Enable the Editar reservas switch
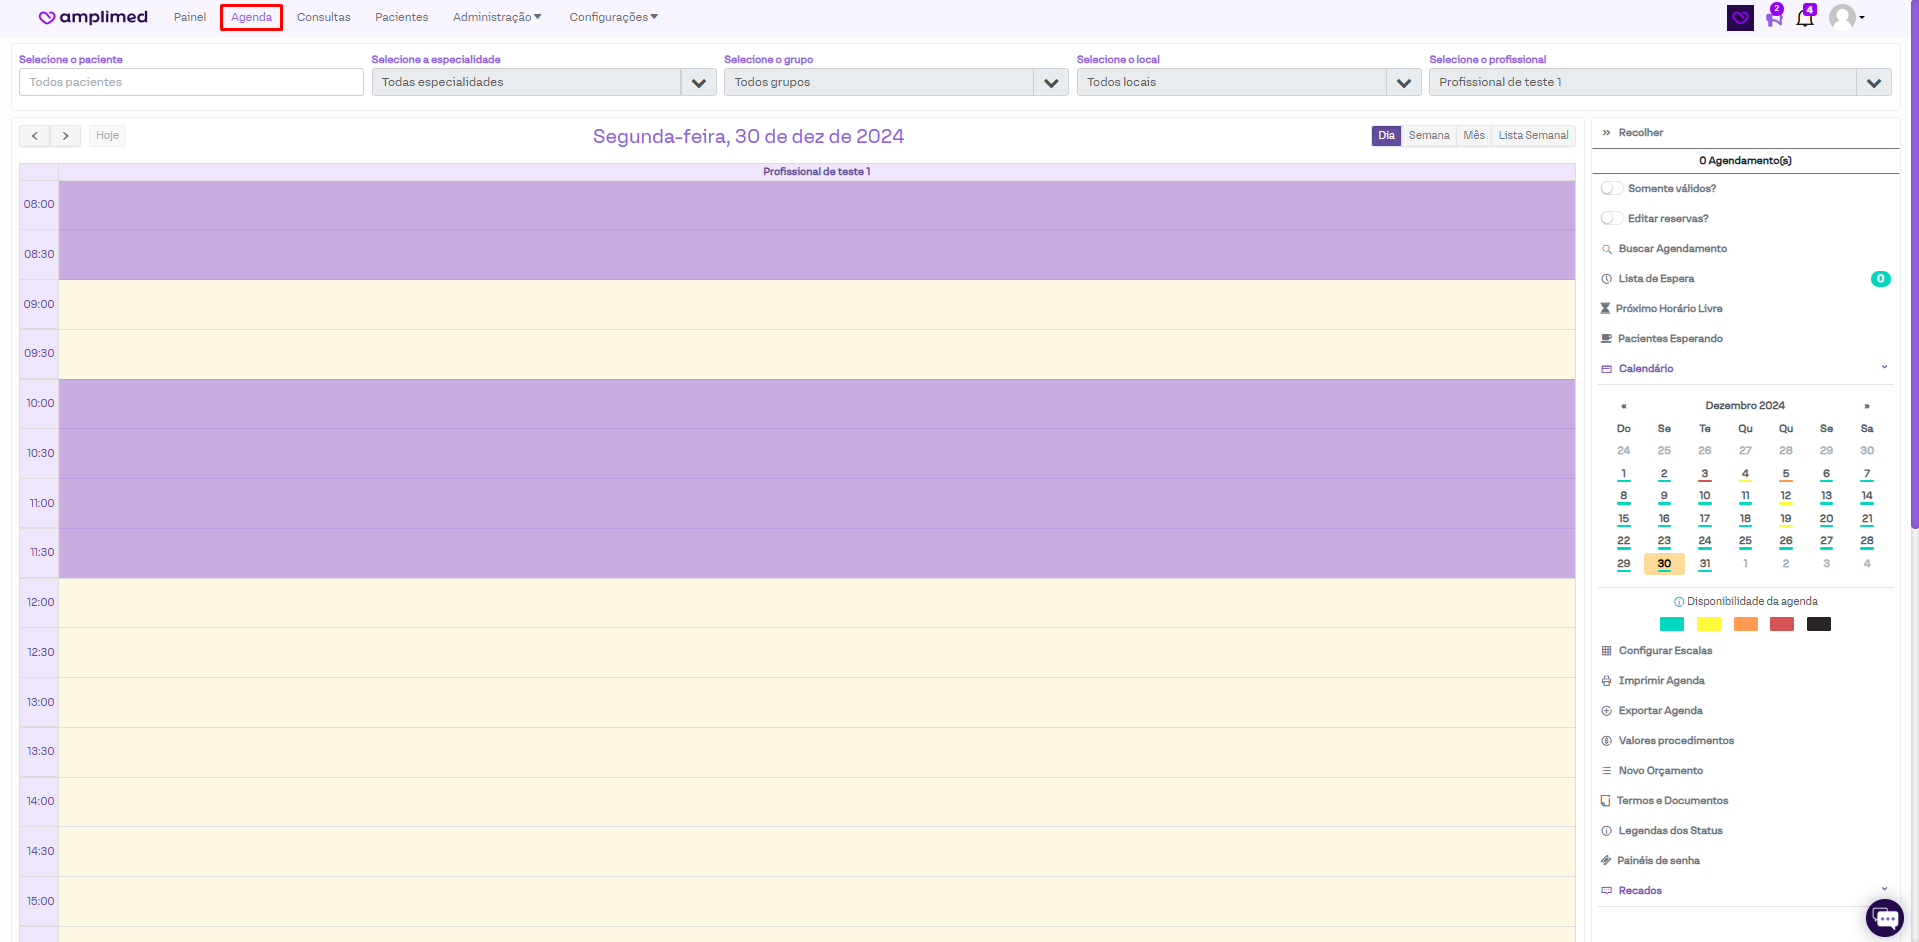Viewport: 1919px width, 942px height. 1612,218
